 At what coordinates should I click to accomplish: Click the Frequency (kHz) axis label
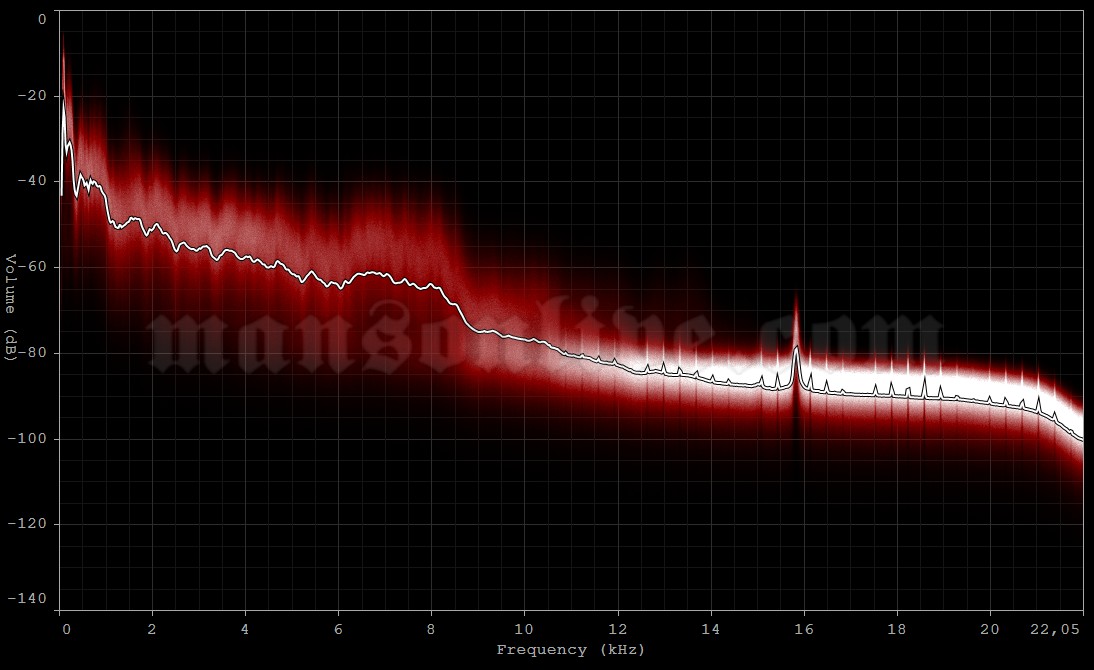click(570, 649)
